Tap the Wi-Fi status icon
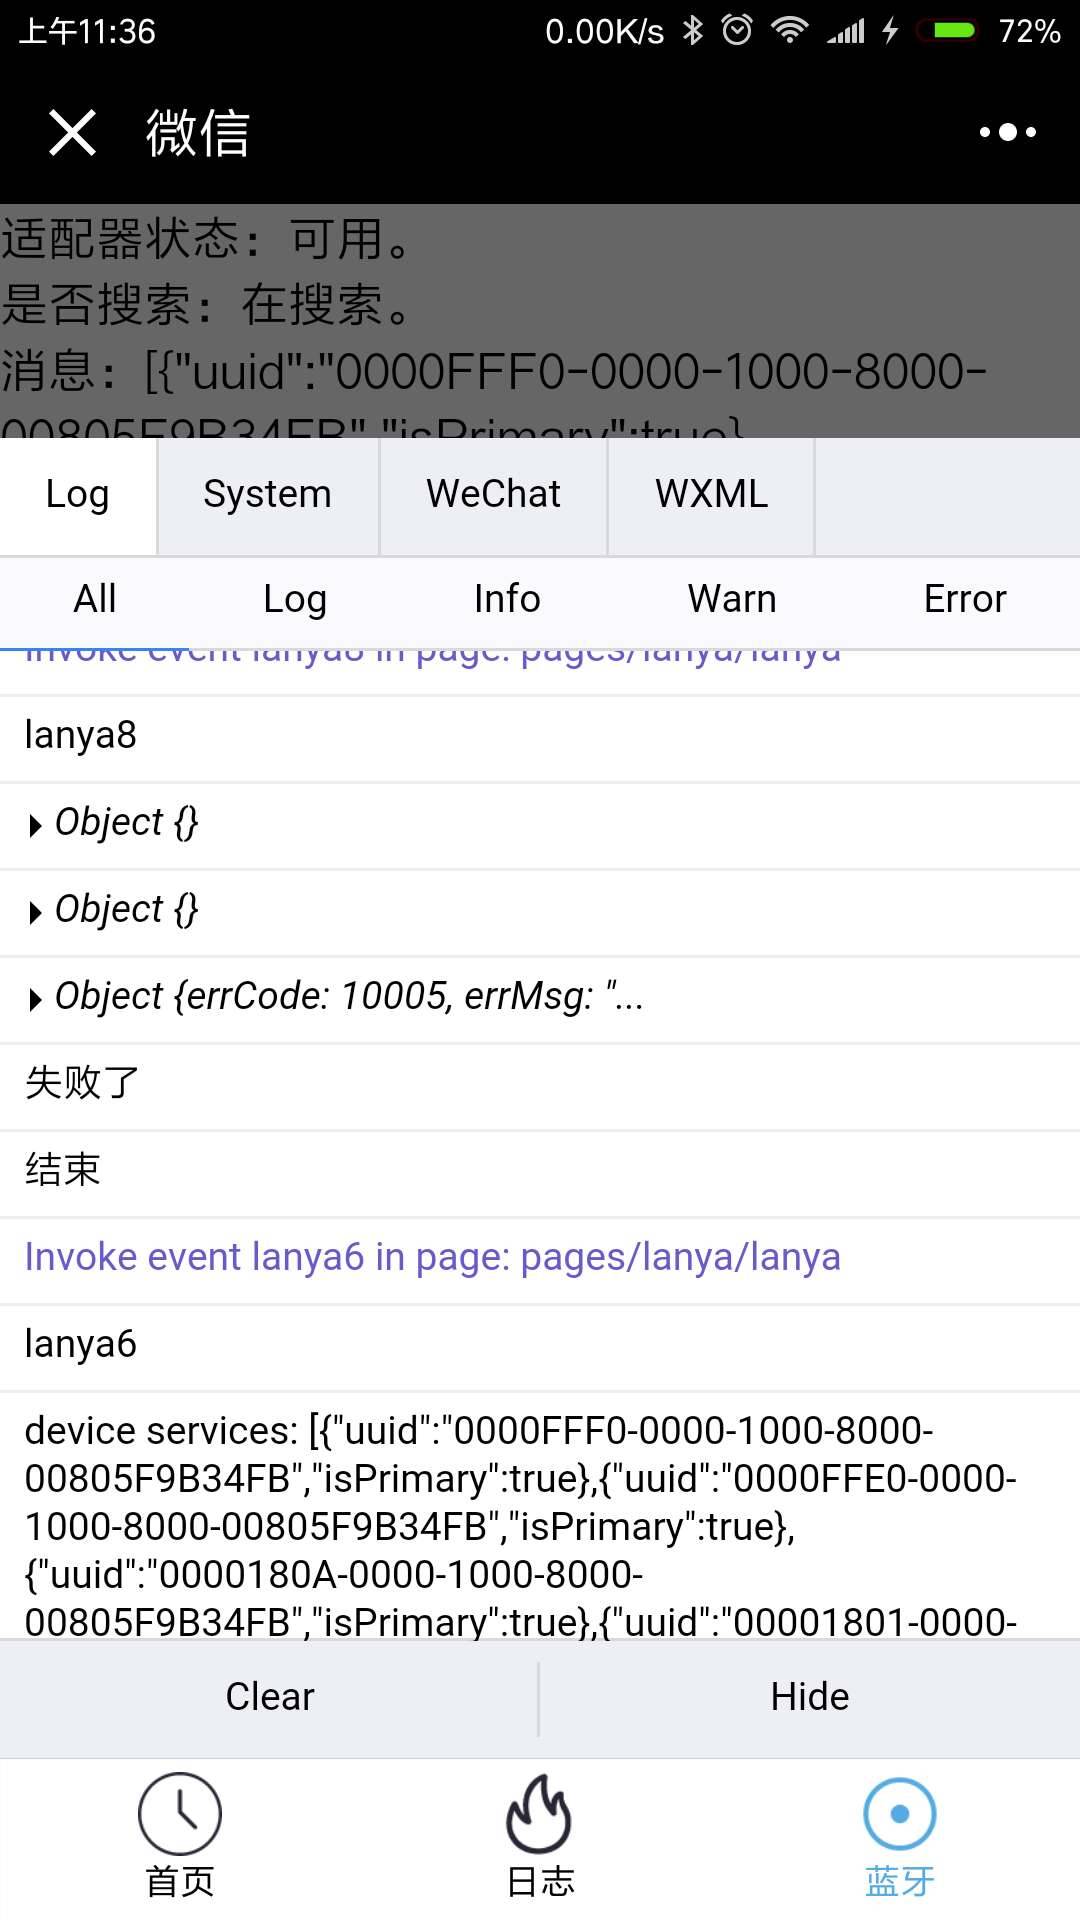This screenshot has height=1920, width=1080. pyautogui.click(x=790, y=31)
